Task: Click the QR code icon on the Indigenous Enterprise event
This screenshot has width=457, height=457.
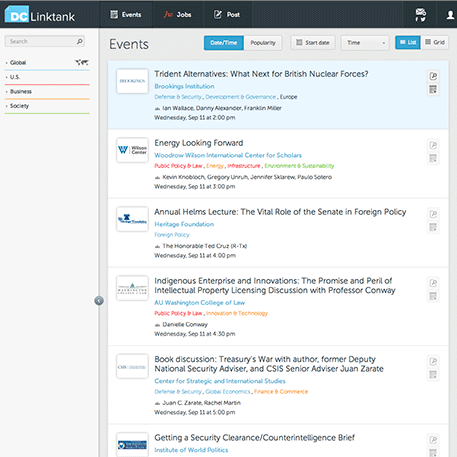Action: tap(433, 296)
